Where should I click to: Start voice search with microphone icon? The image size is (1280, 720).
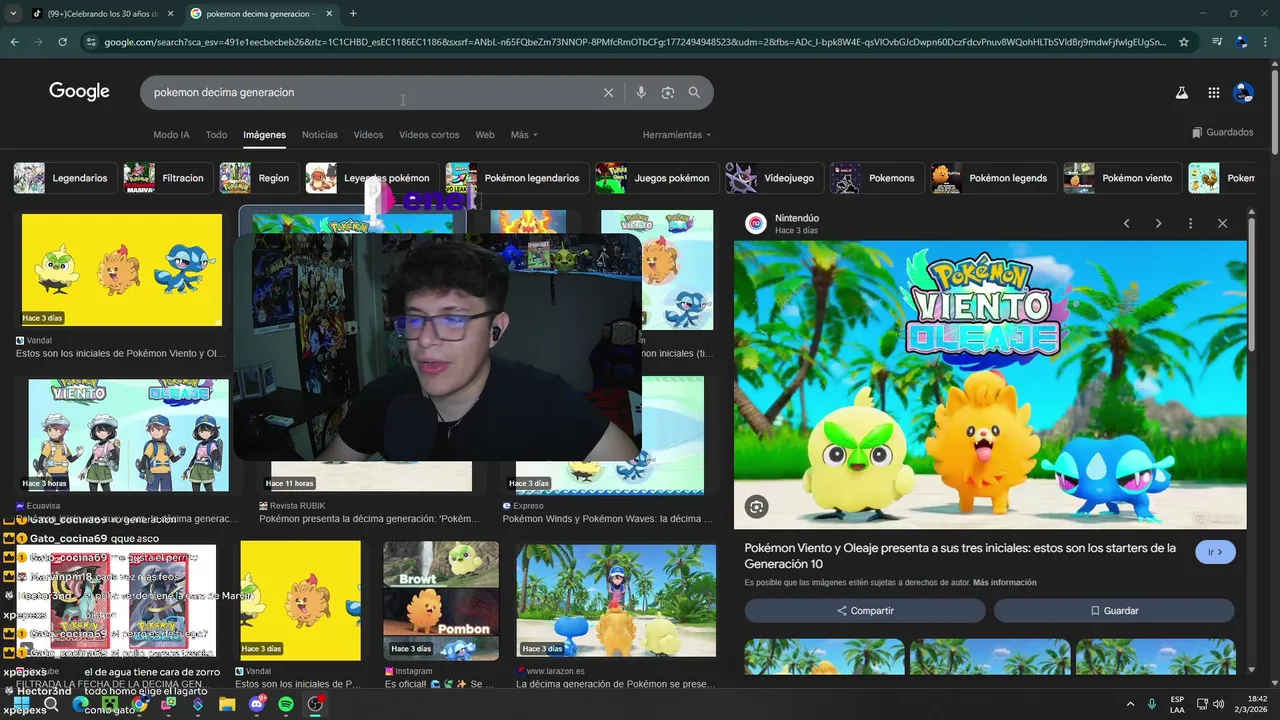(x=641, y=92)
